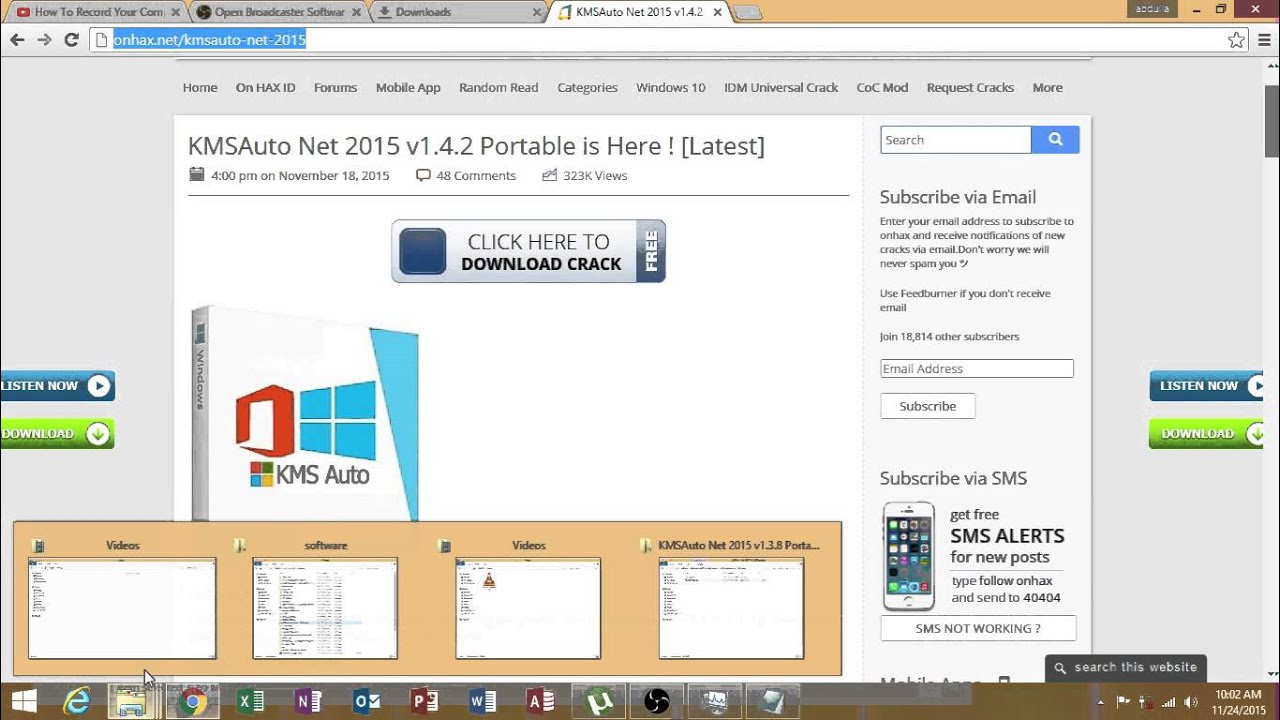Open IDM Universal Crack menu item
Screen dimensions: 1280x720
781,87
